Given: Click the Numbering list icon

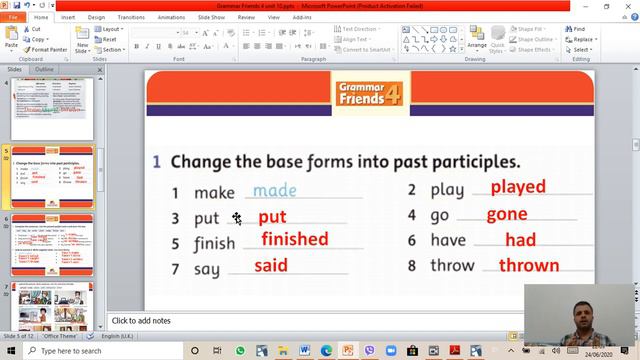Looking at the screenshot, I should point(263,33).
